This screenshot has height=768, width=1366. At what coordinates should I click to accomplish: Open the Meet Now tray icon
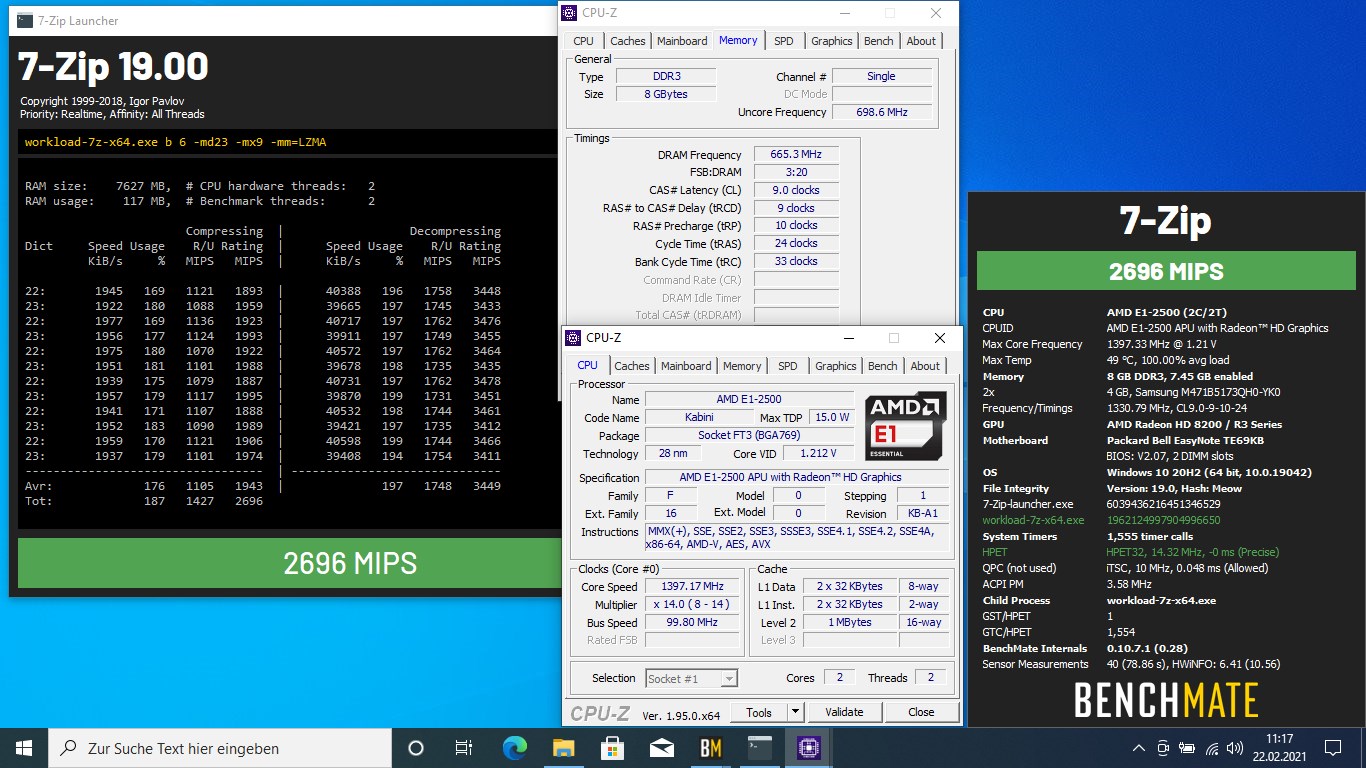(1163, 748)
